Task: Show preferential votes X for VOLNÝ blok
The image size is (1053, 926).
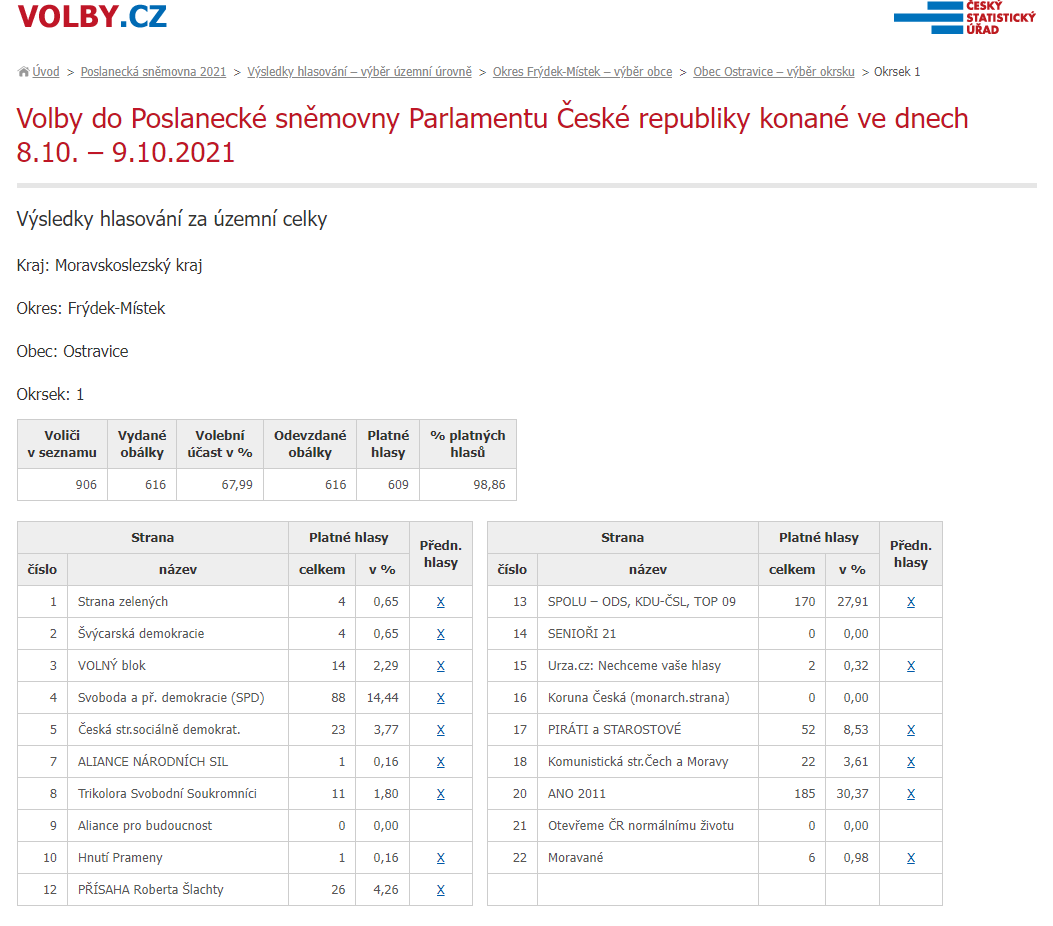Action: (440, 666)
